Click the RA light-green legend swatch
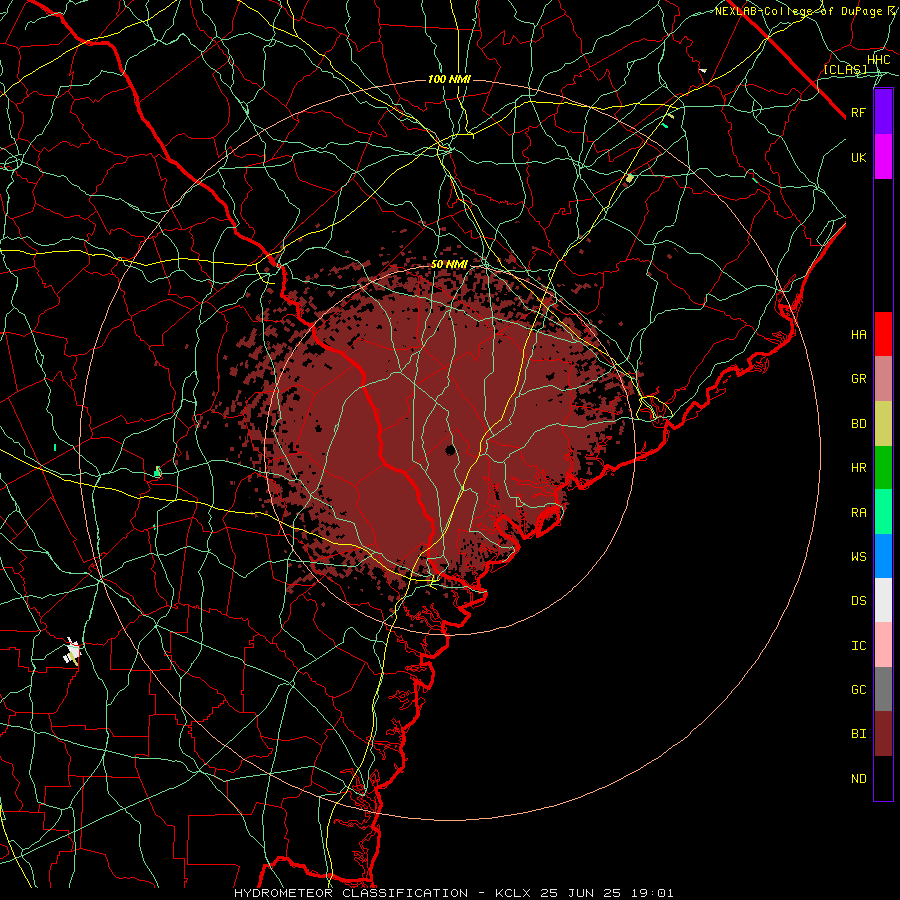 click(x=883, y=512)
